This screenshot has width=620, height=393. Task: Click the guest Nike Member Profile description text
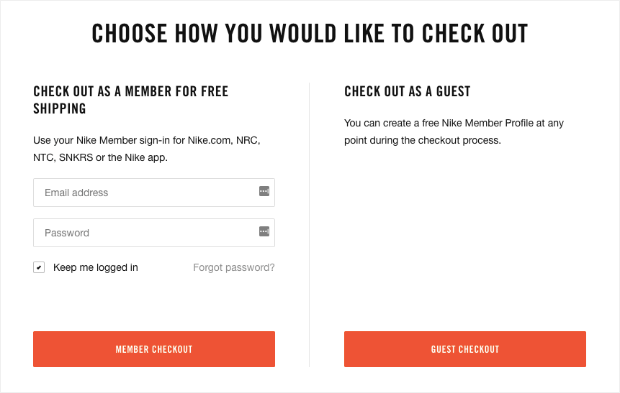454,132
